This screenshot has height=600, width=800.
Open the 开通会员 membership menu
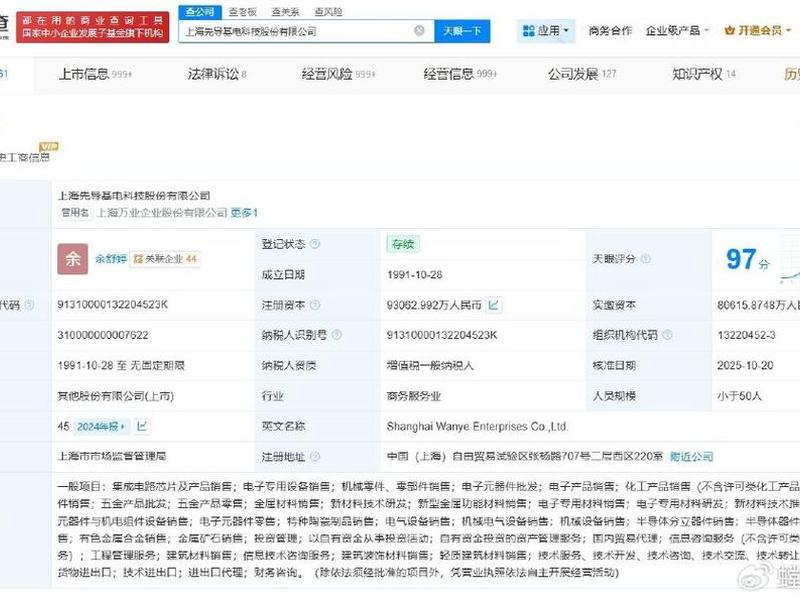click(758, 31)
